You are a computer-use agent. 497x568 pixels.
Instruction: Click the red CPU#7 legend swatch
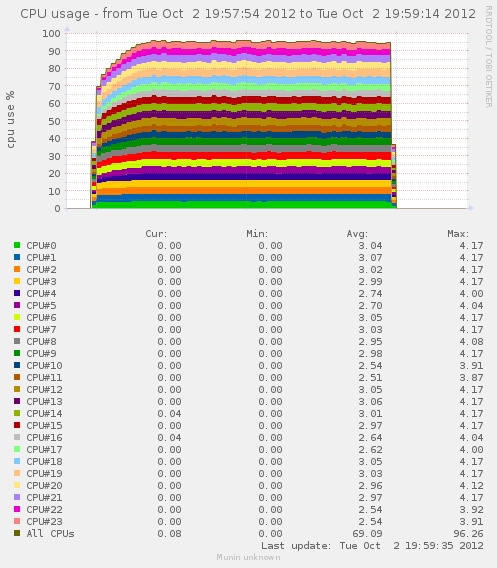pyautogui.click(x=17, y=329)
